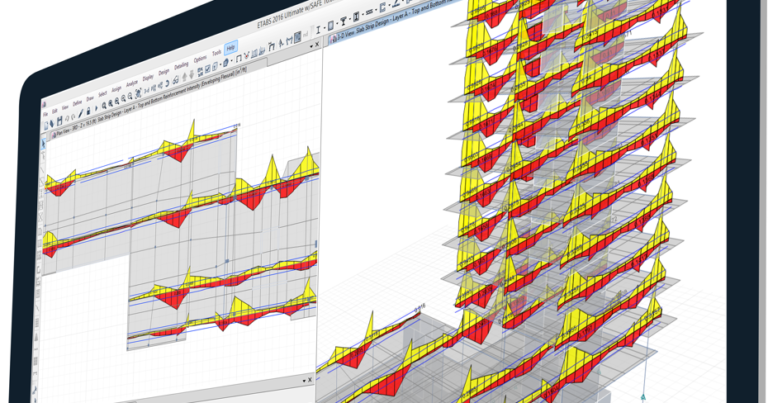
Task: Click the Show Undeformed Shape frame icon
Action: coord(239,58)
